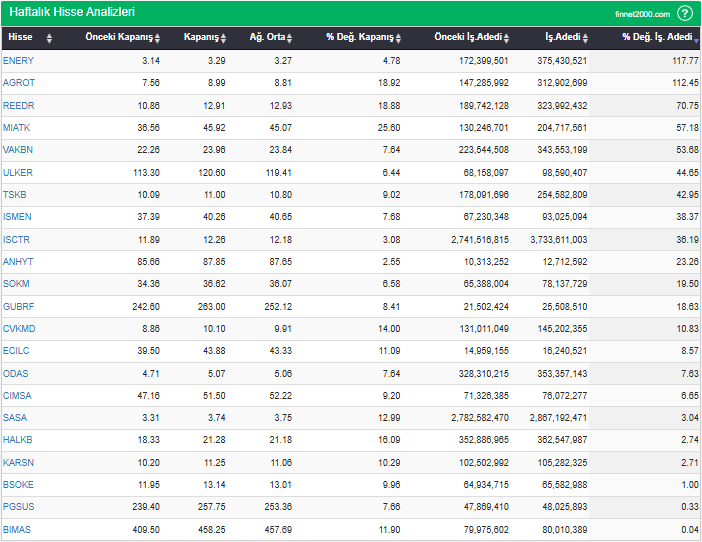
Task: Select SASA previous volume 2,782,582,470
Action: (480, 418)
